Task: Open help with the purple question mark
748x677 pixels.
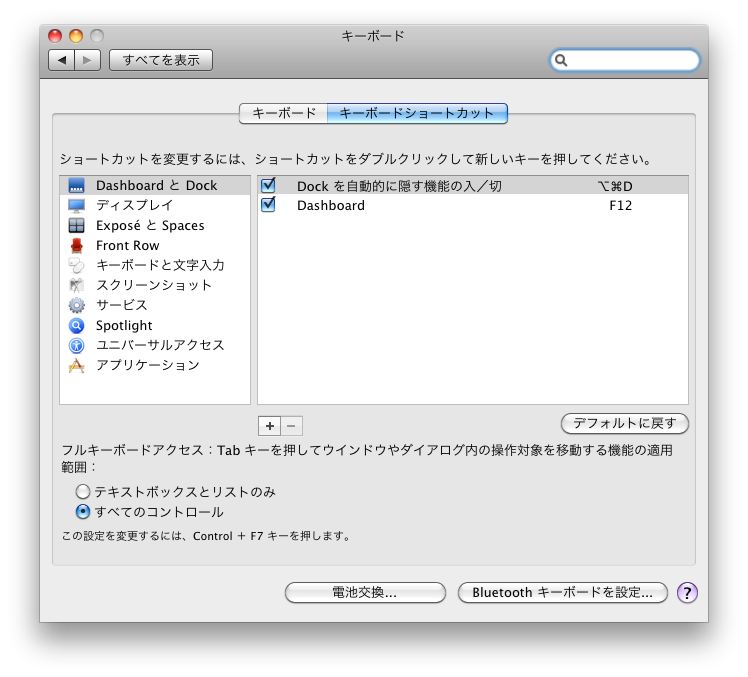Action: point(687,593)
